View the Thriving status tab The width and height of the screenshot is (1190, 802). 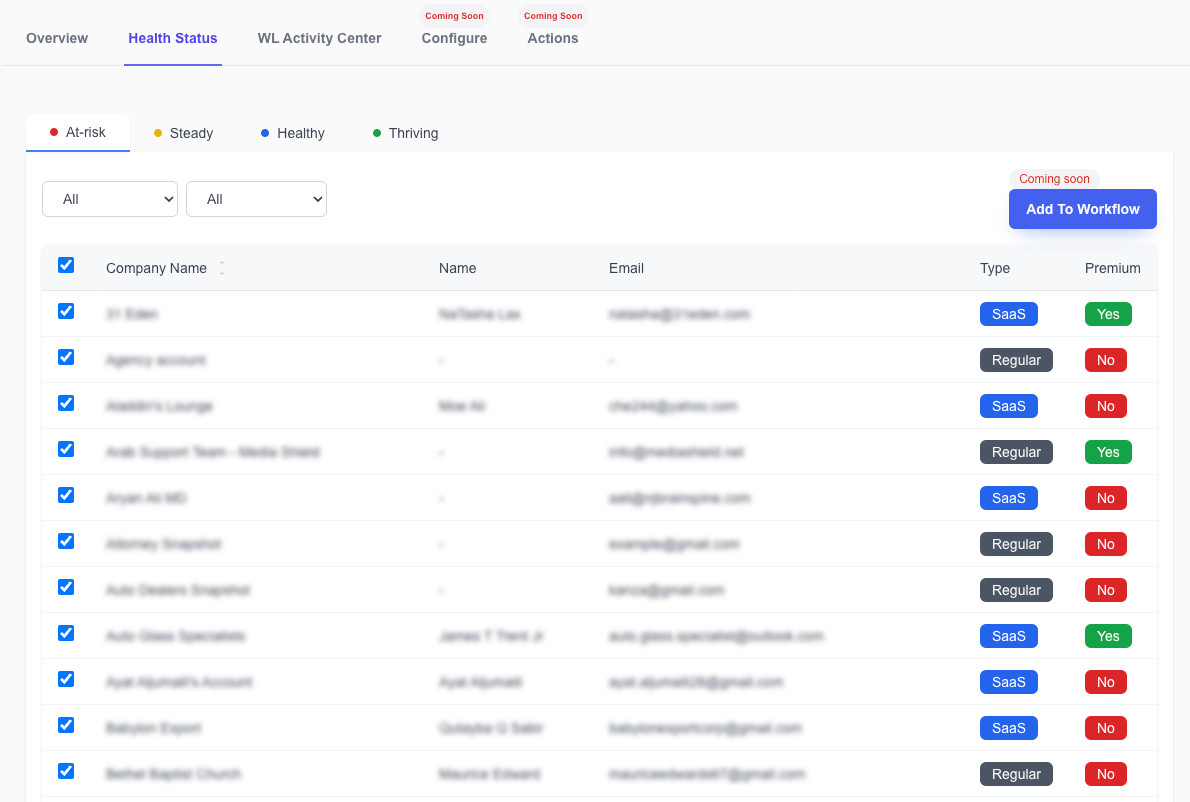405,134
